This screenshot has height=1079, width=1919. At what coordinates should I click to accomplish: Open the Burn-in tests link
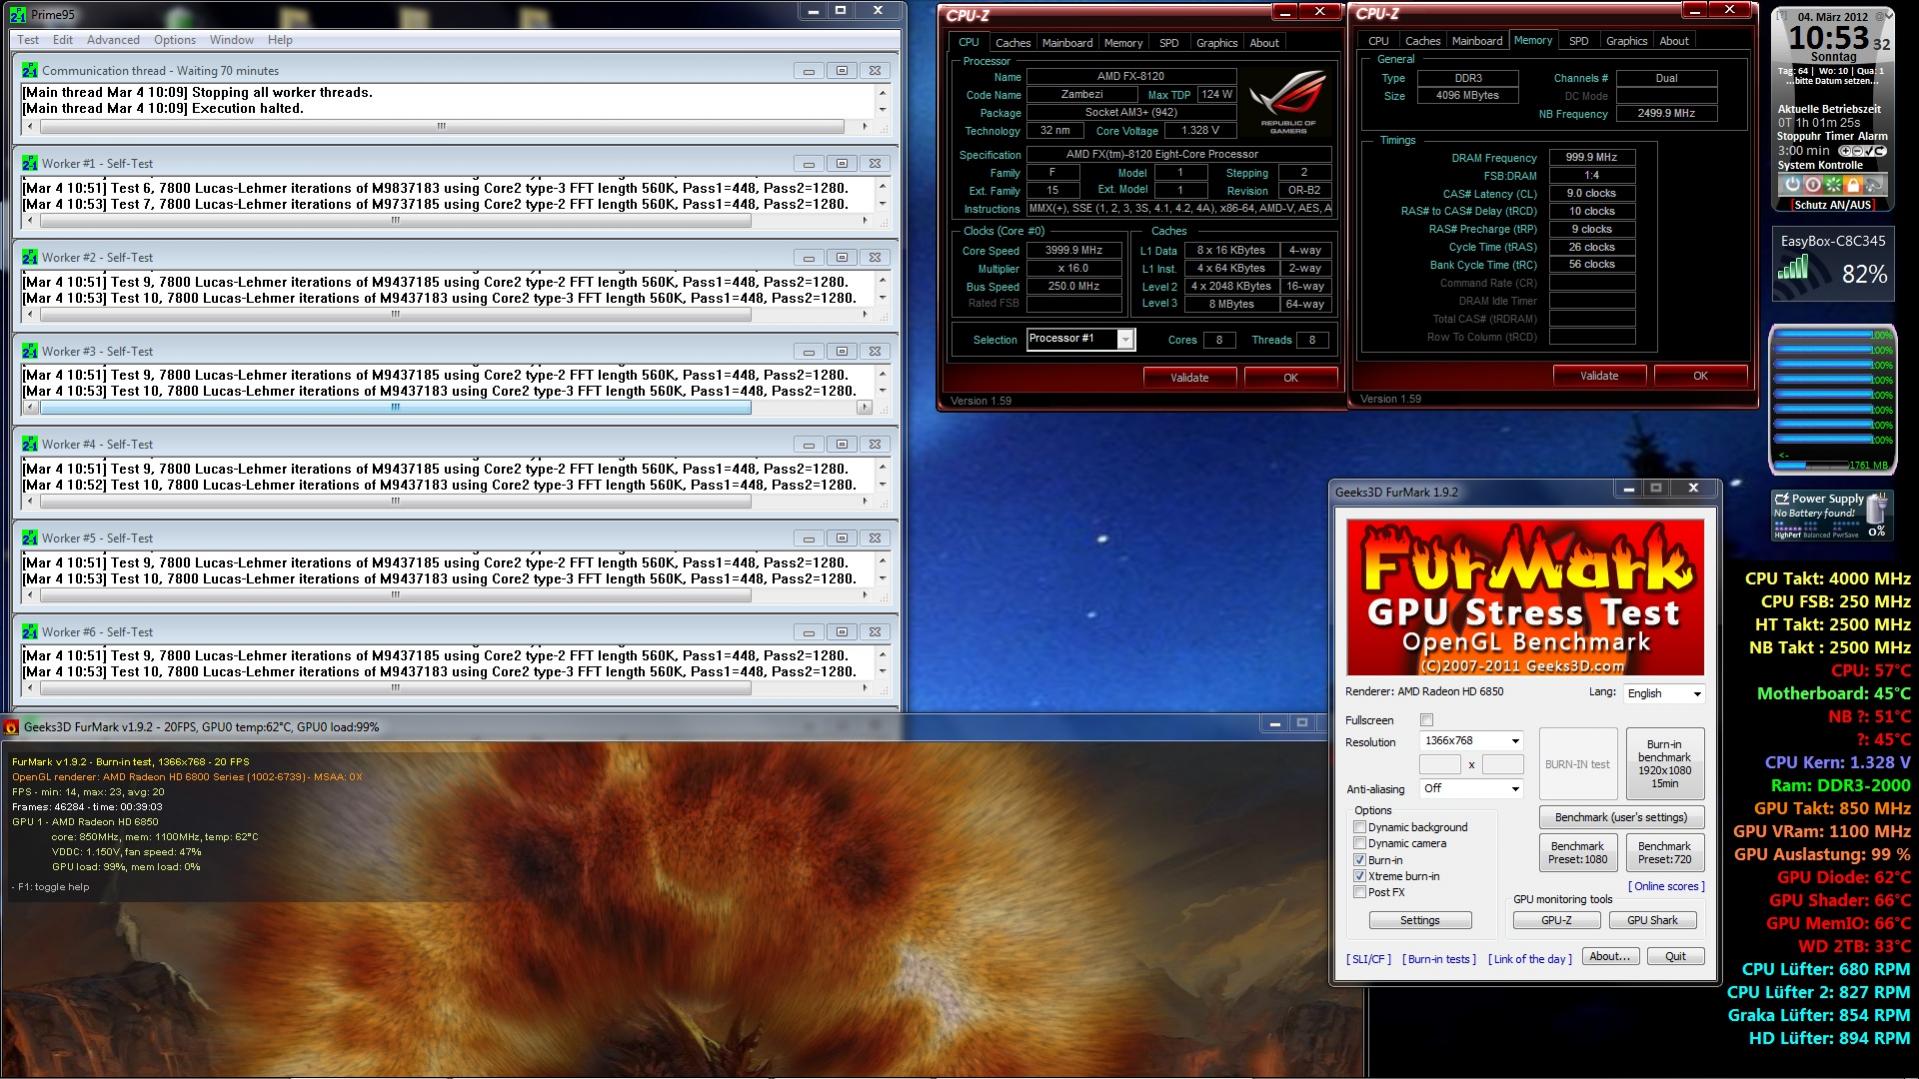pyautogui.click(x=1439, y=959)
